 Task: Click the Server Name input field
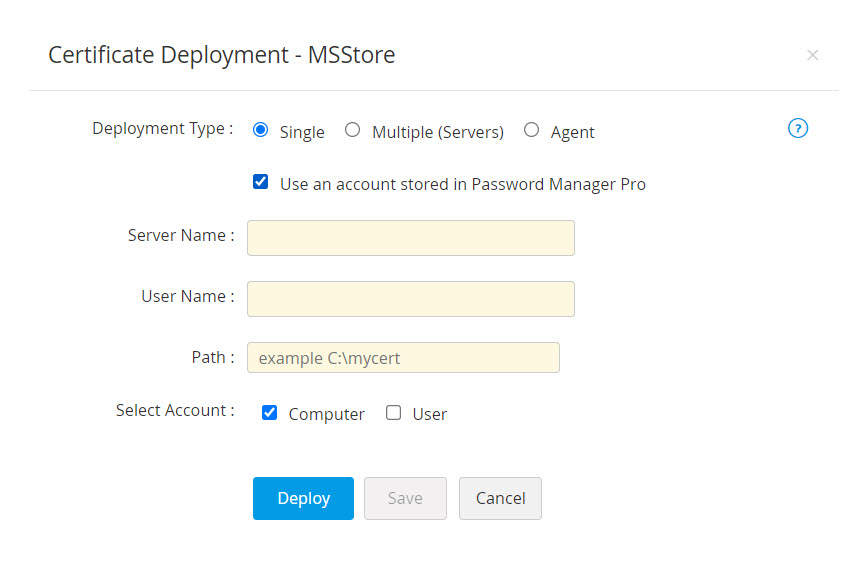point(410,238)
